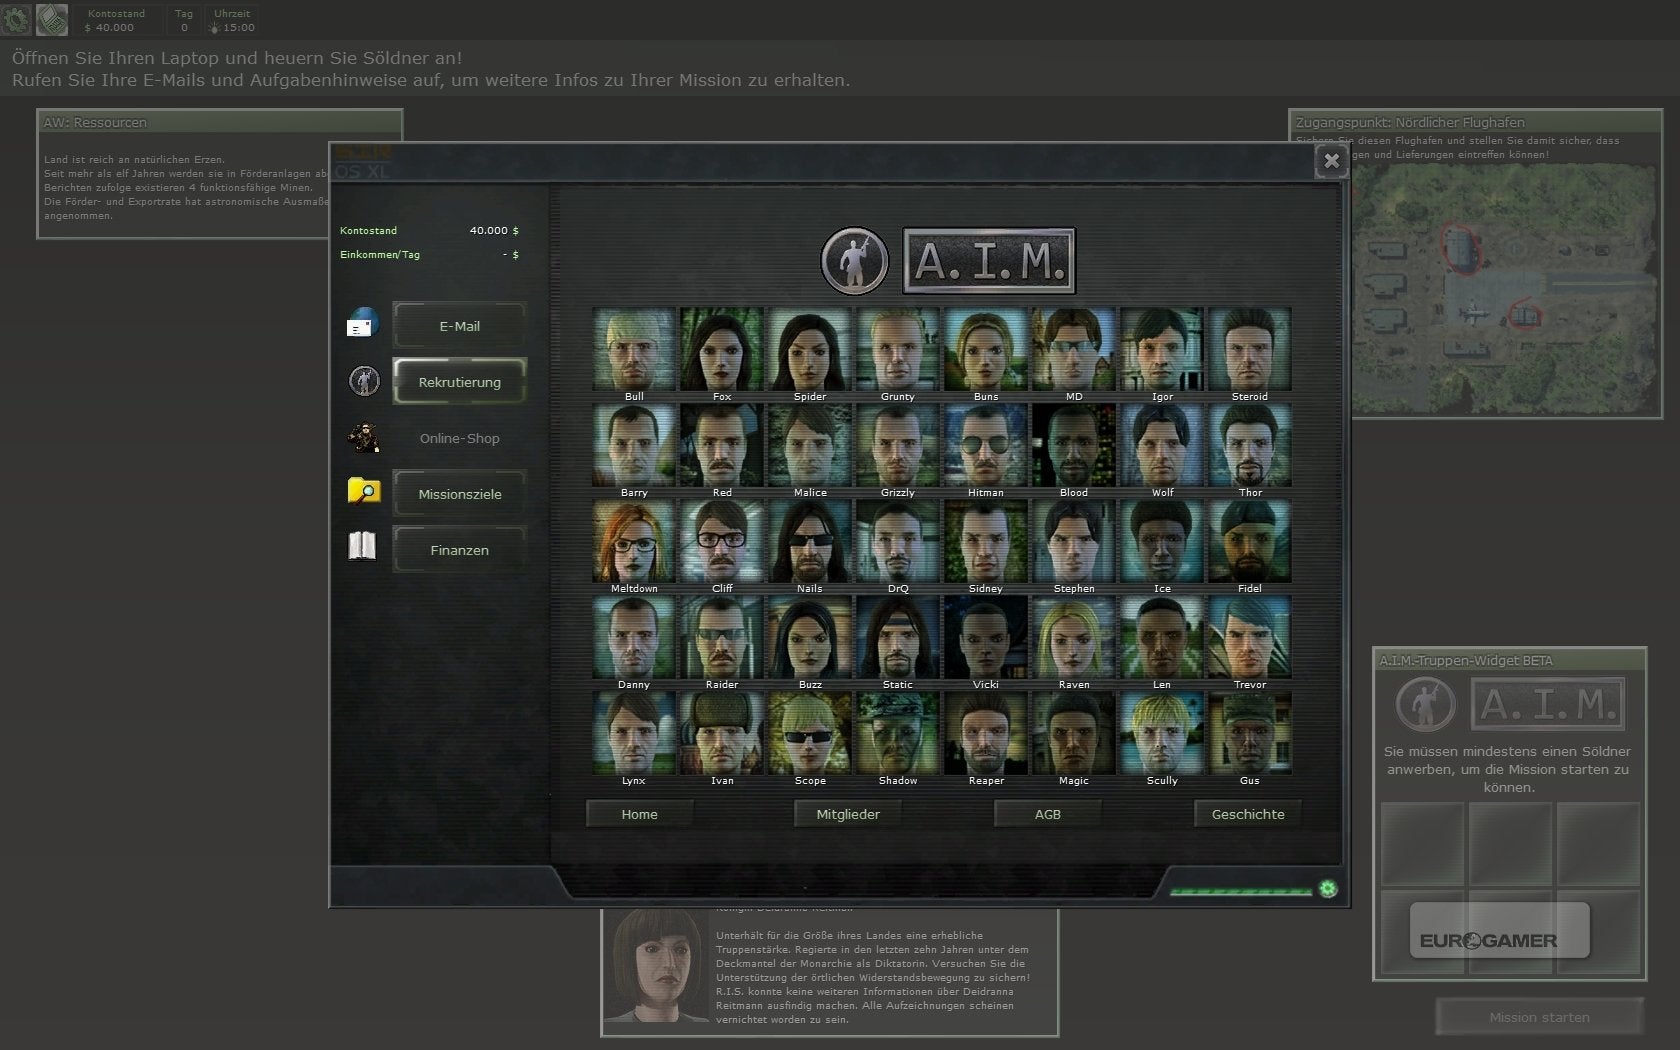Pick Grunty from the A.I.M. roster
Screen dimensions: 1680x1050
pyautogui.click(x=898, y=349)
